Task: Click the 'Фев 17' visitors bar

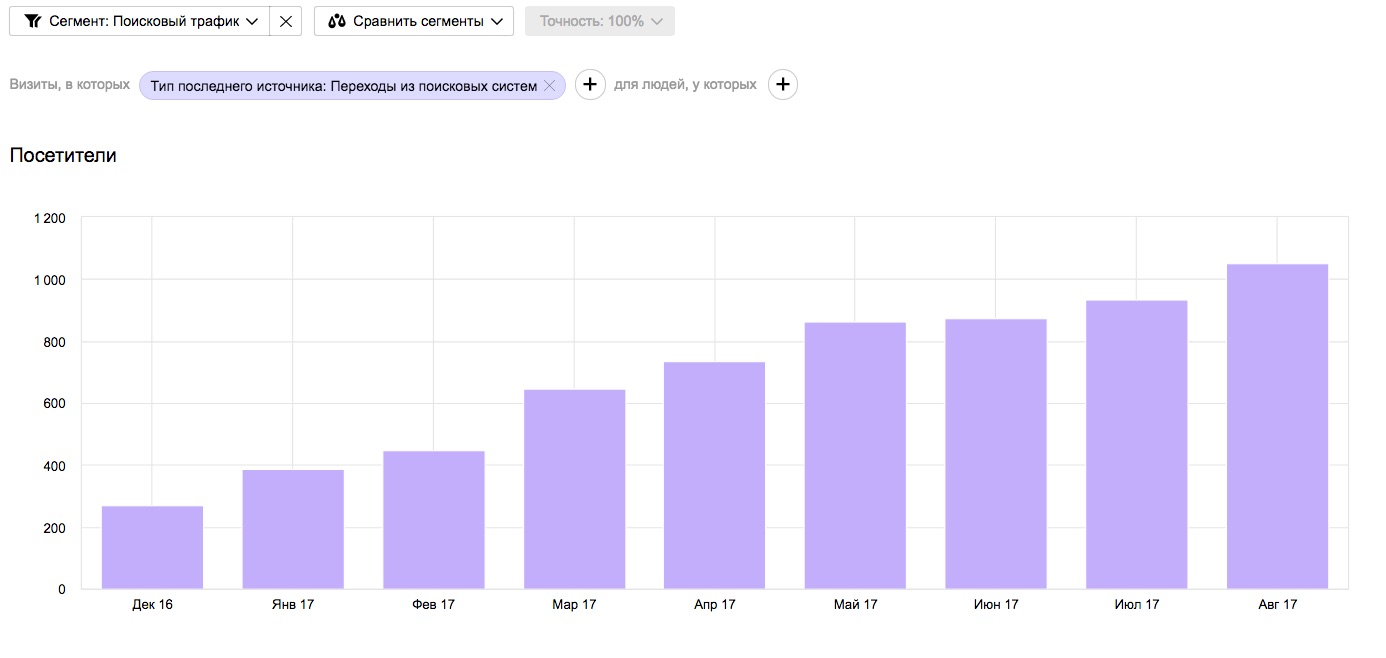Action: pyautogui.click(x=434, y=520)
